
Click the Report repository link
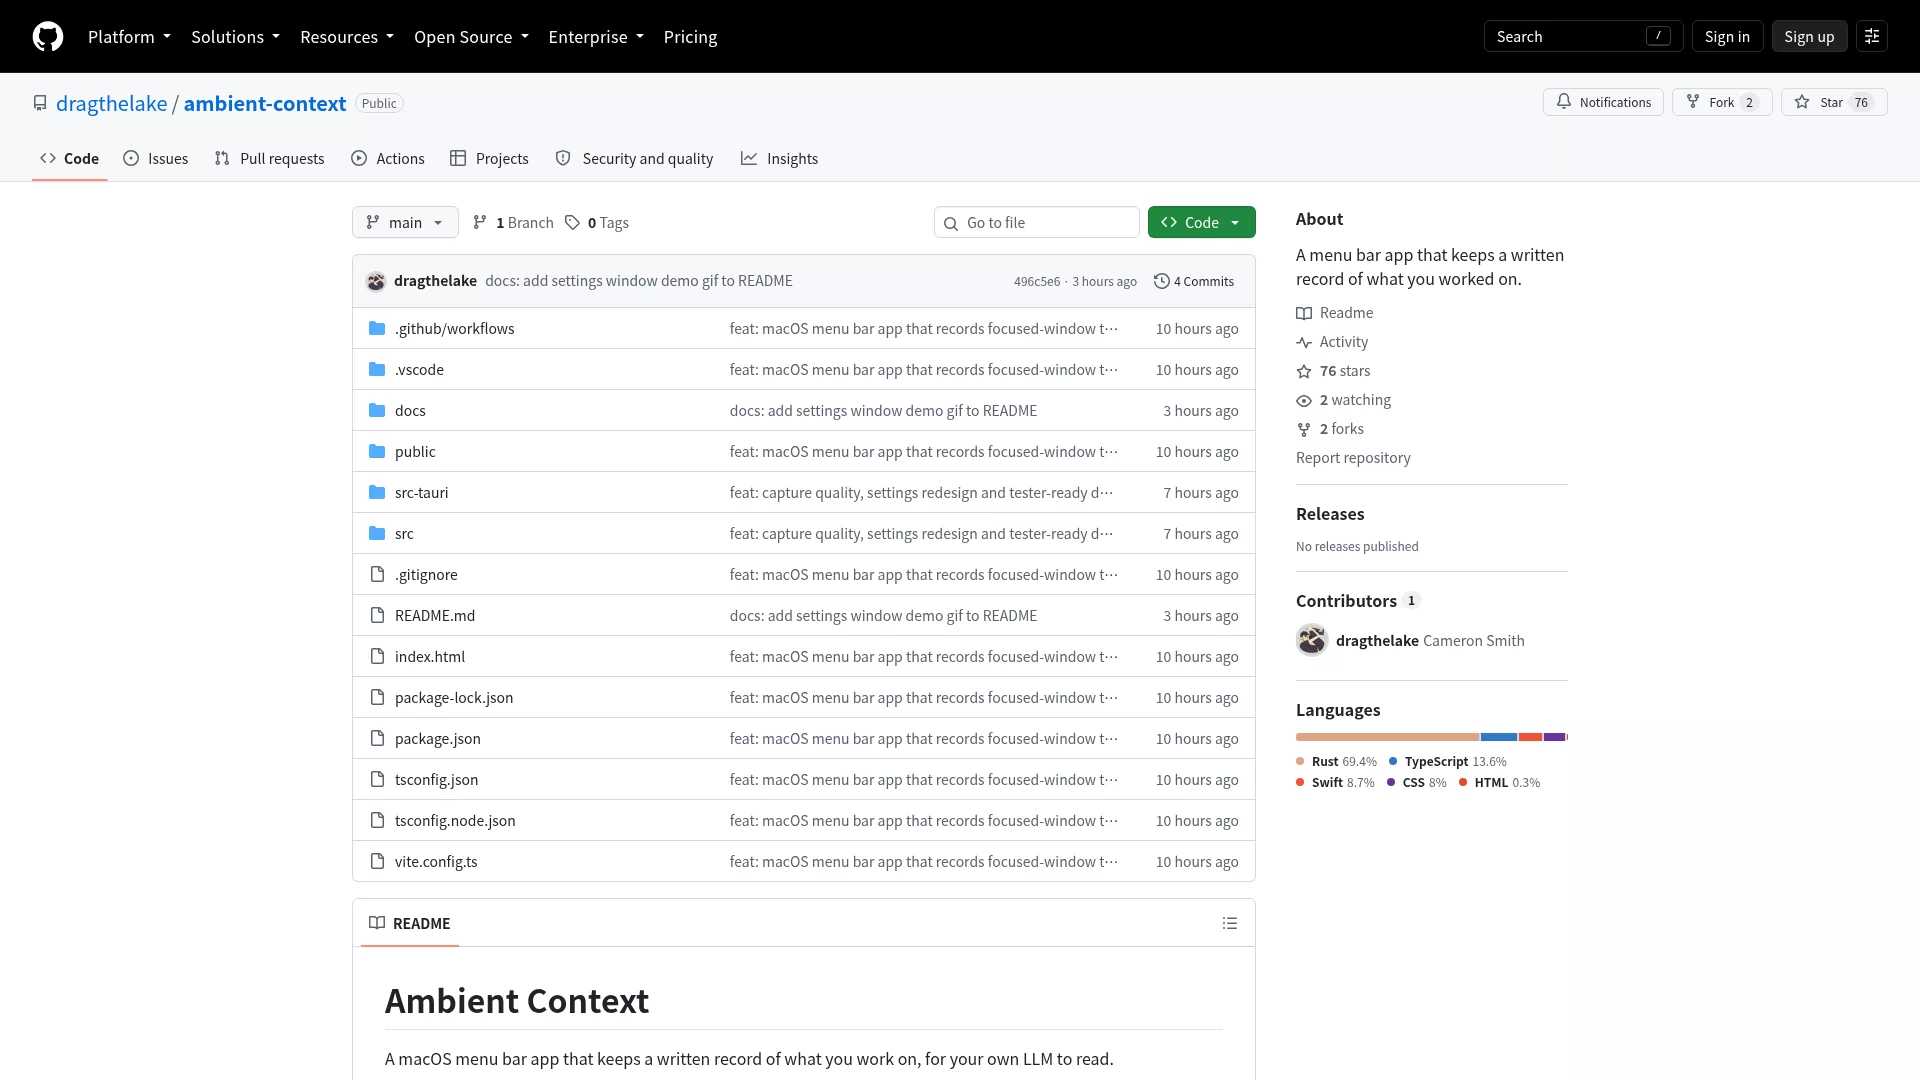(1353, 458)
